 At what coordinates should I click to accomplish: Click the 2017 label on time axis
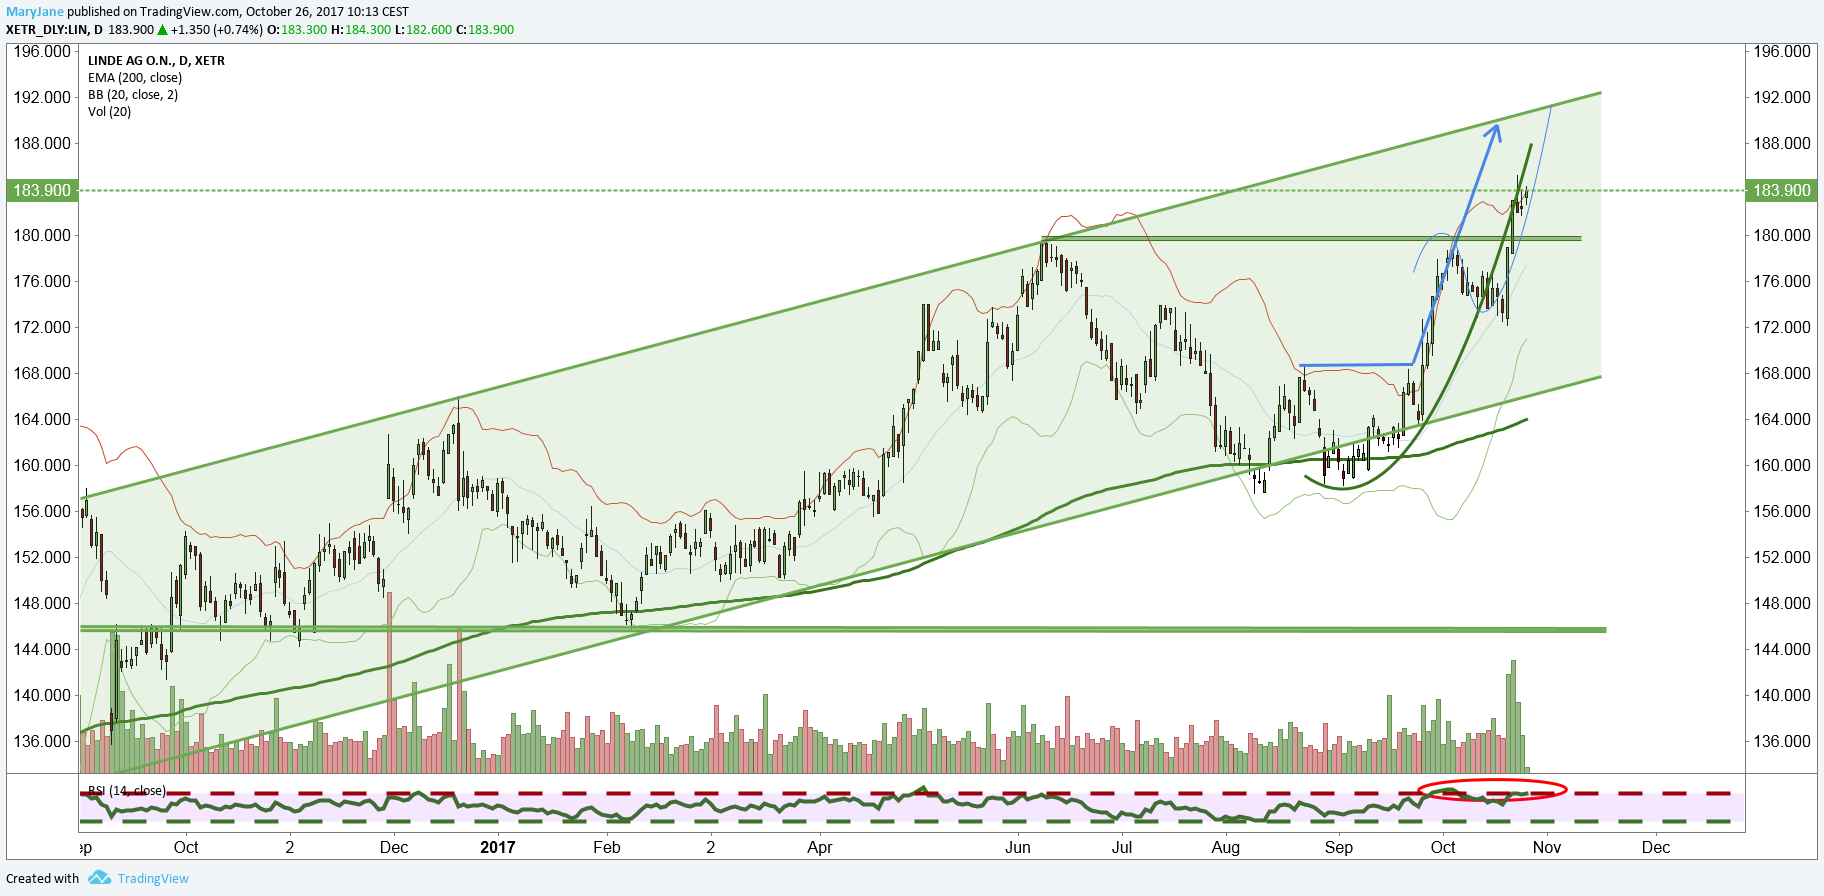coord(498,848)
